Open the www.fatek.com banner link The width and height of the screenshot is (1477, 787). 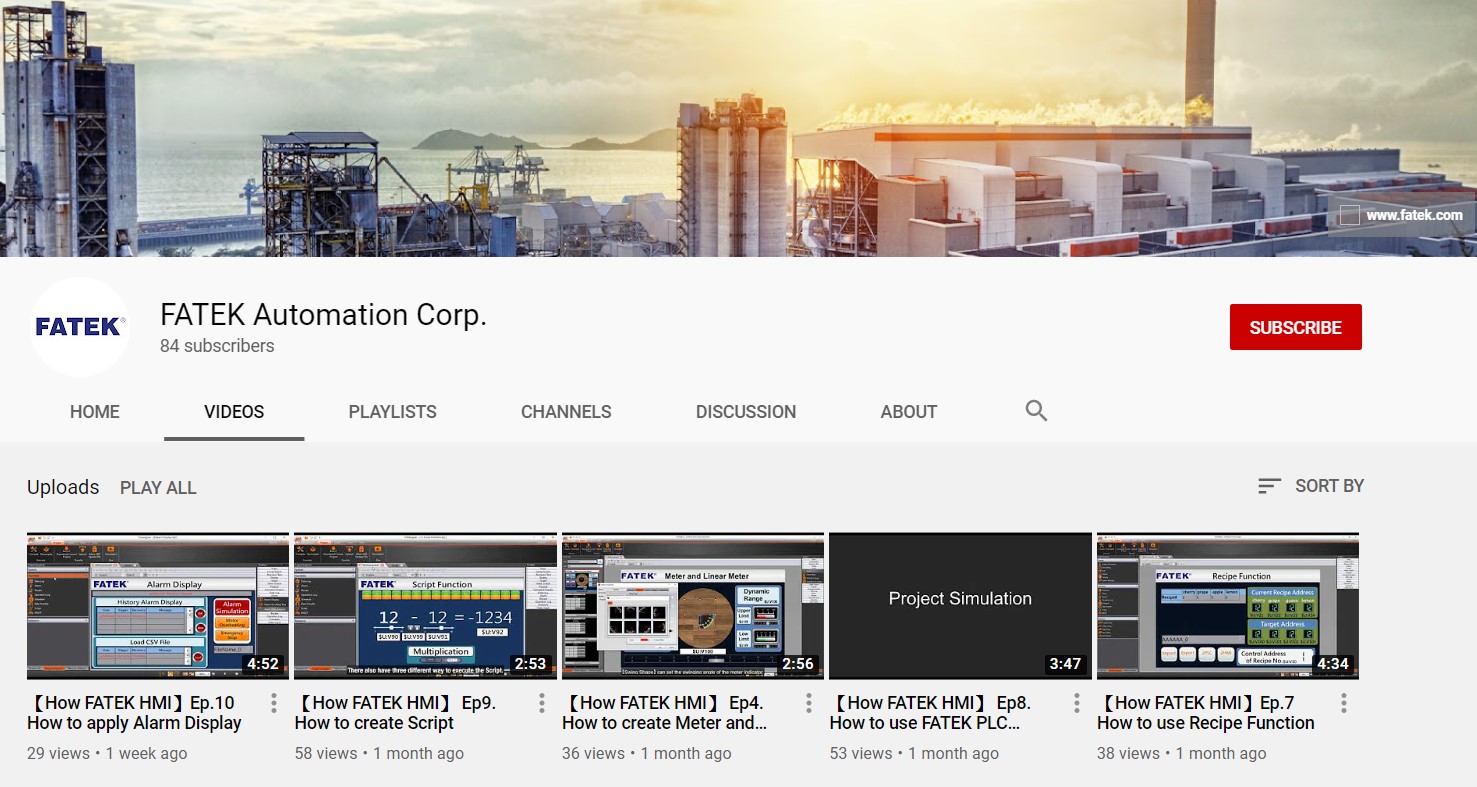(x=1414, y=215)
